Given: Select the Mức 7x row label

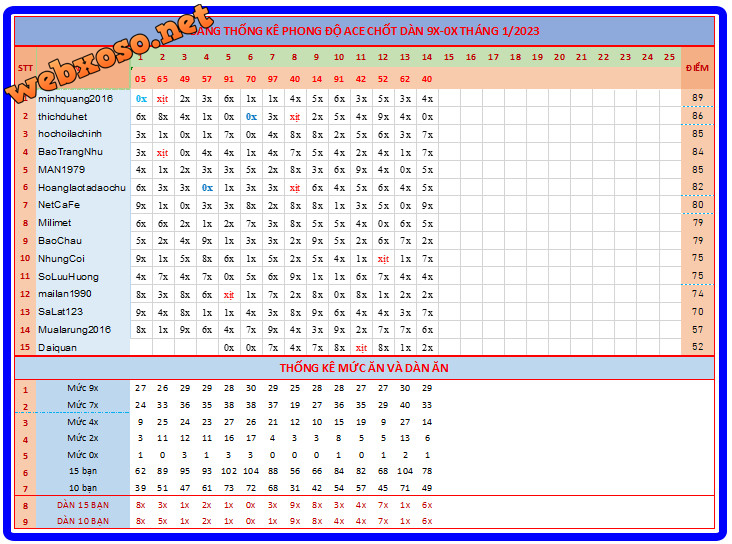Looking at the screenshot, I should 83,405.
